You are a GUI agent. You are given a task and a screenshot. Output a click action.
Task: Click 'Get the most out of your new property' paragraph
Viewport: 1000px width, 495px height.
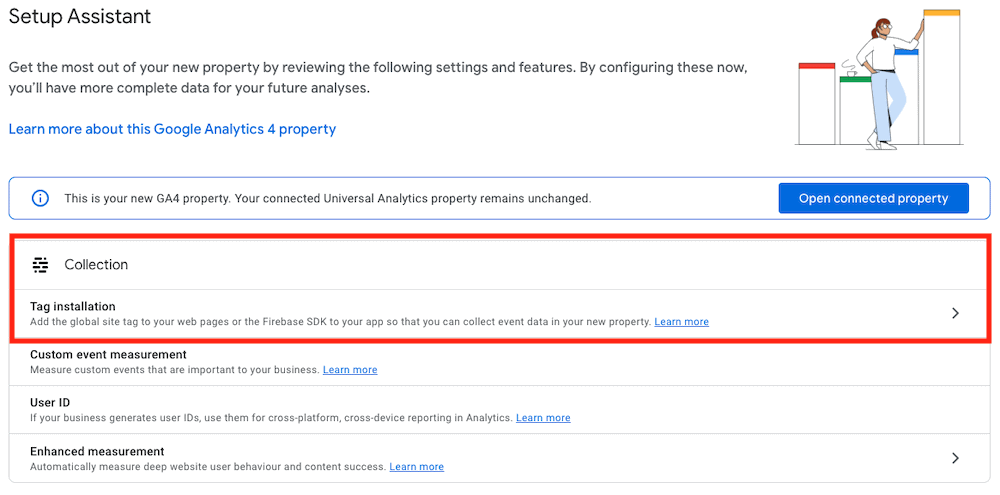coord(378,78)
